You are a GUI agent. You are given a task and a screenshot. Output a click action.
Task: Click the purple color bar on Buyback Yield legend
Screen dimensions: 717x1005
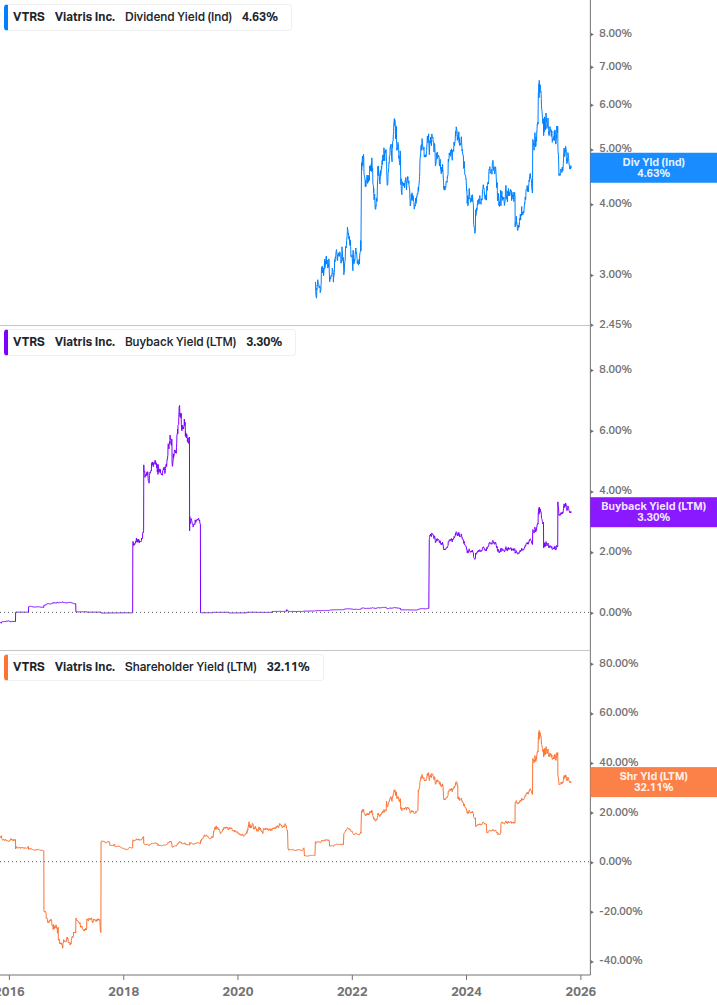pos(6,342)
